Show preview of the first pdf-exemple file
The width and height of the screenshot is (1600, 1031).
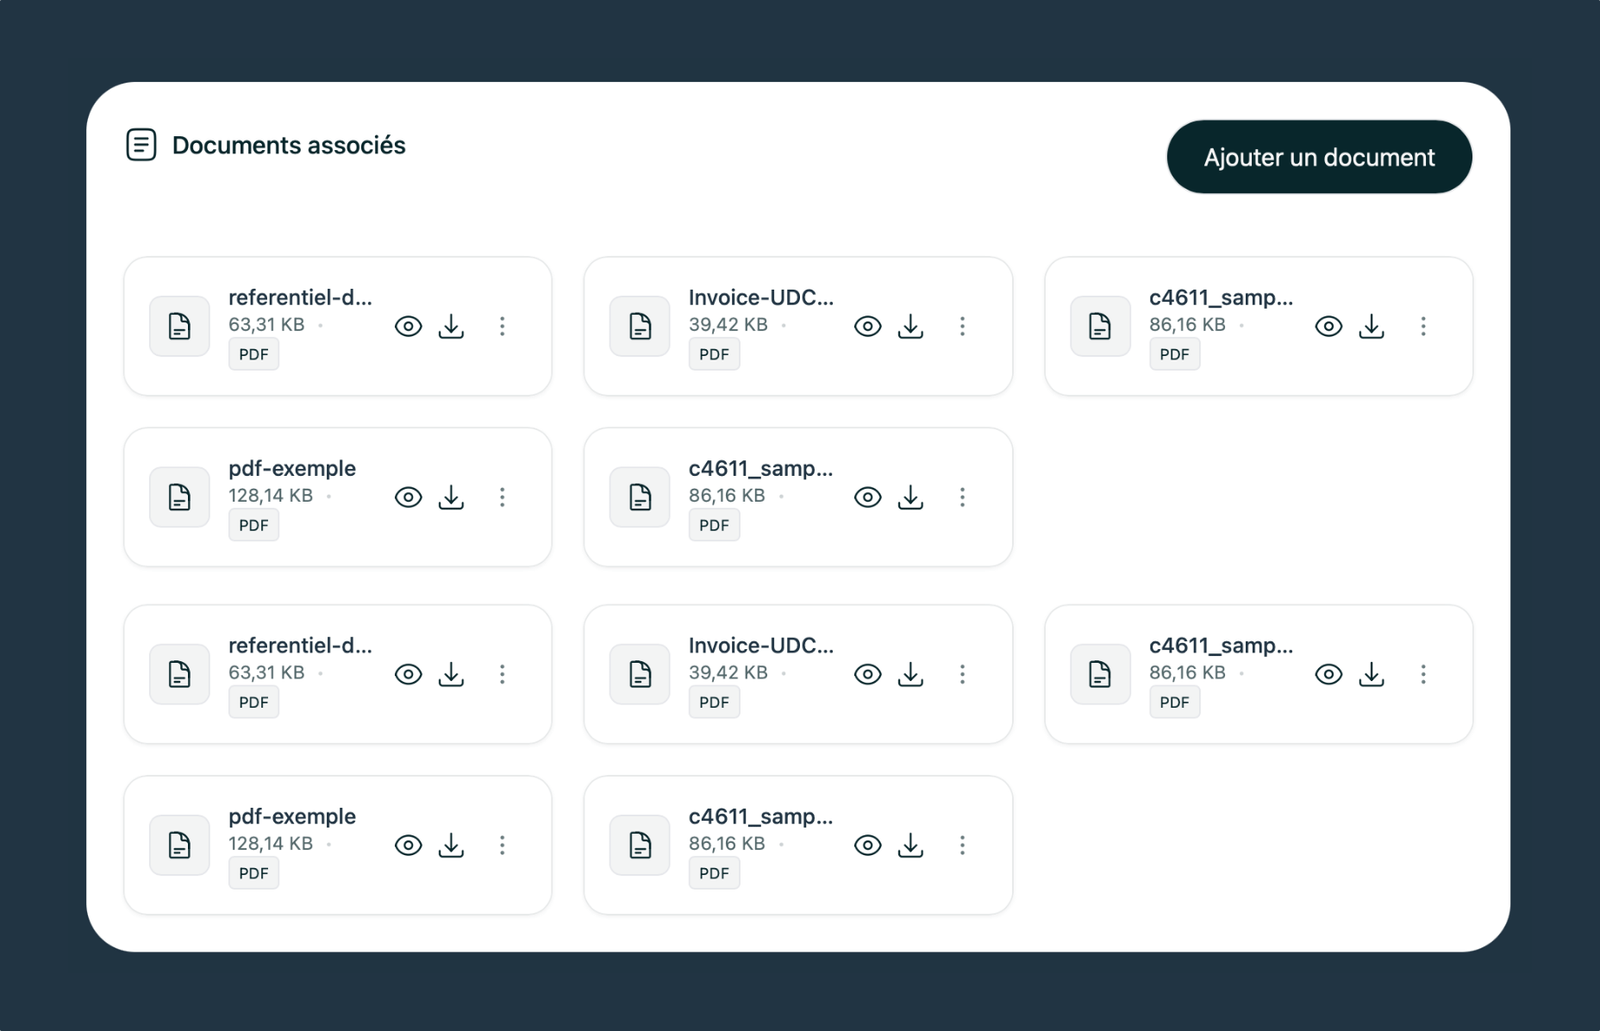click(x=408, y=497)
